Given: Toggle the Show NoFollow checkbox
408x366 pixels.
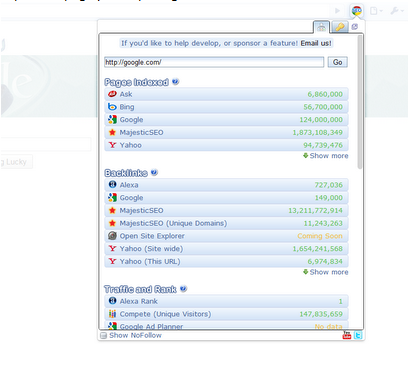Looking at the screenshot, I should [x=103, y=335].
